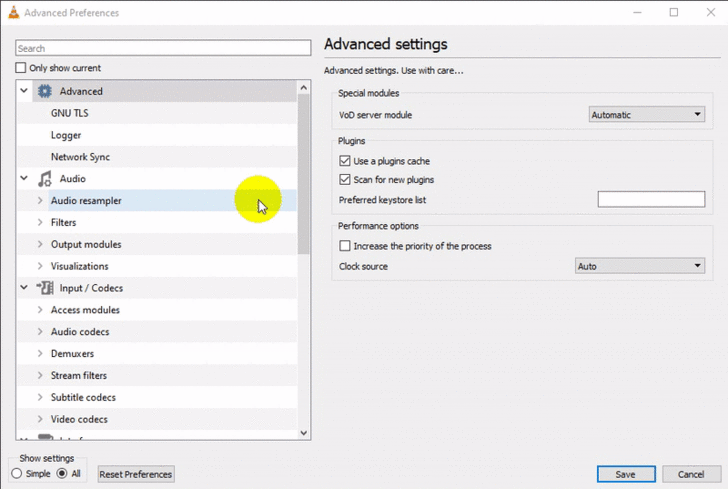Image resolution: width=728 pixels, height=489 pixels.
Task: Collapse the Input / Codecs section
Action: 24,287
